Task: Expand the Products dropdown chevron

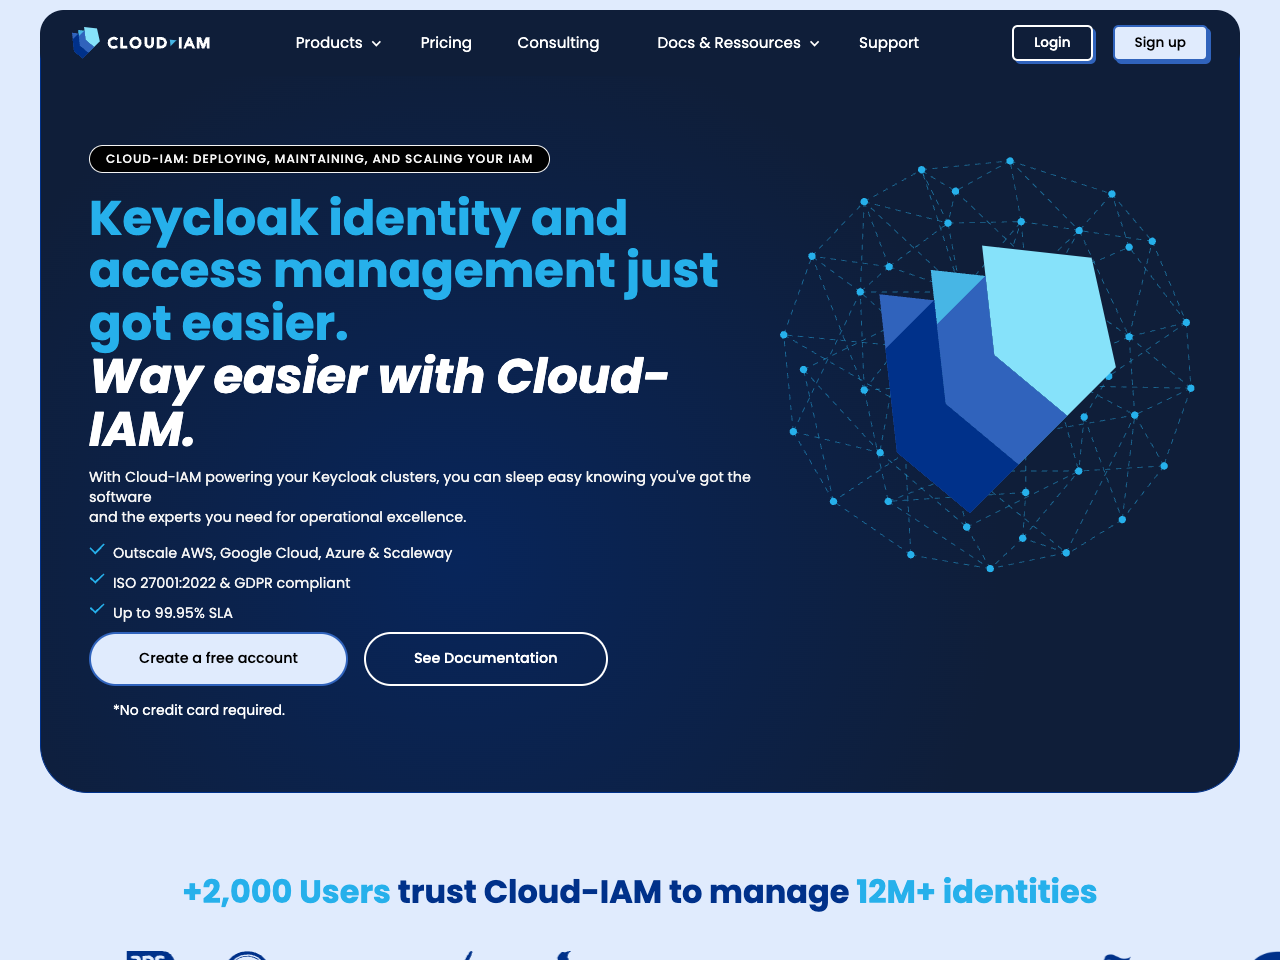Action: coord(376,44)
